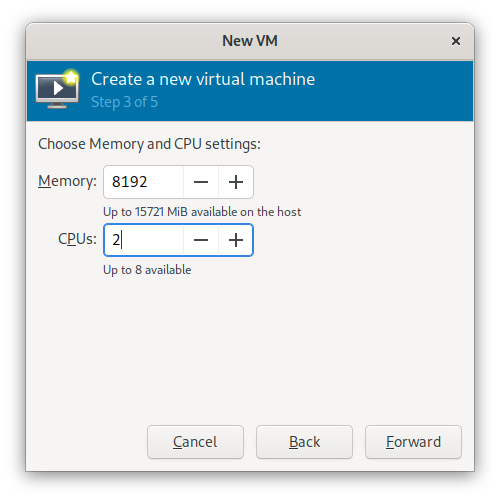Close the New VM dialog window
Image resolution: width=500 pixels, height=500 pixels.
click(456, 41)
